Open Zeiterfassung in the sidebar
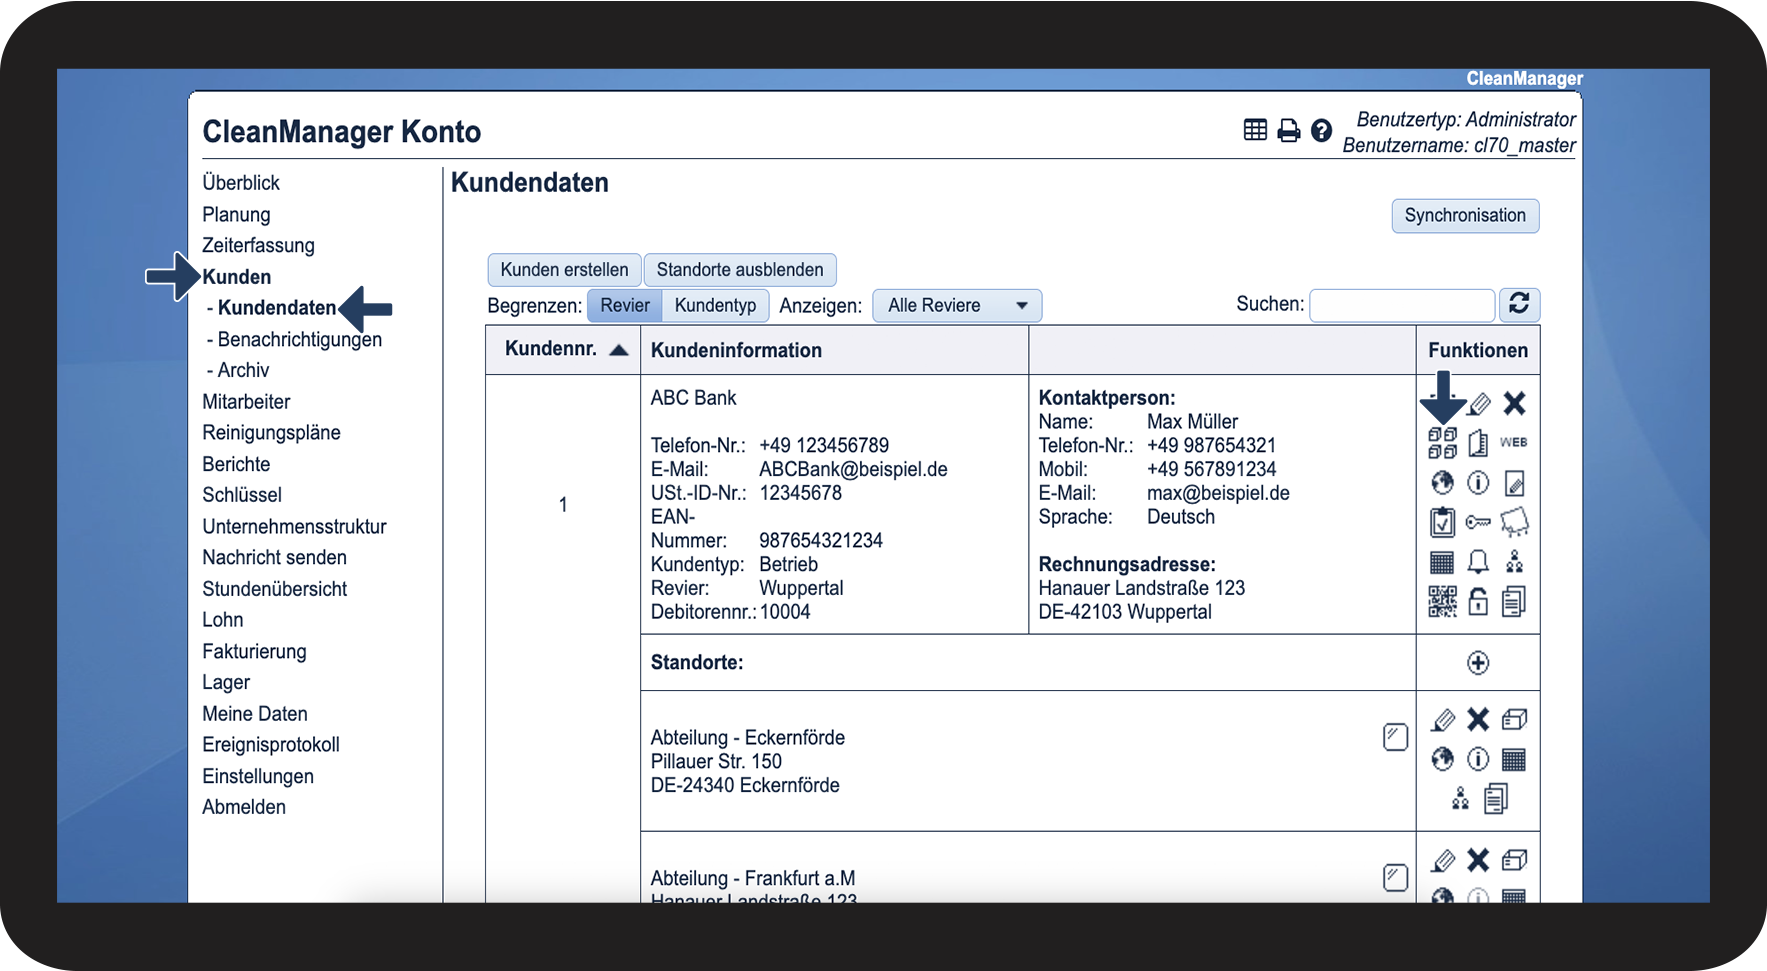Viewport: 1767px width, 971px height. pyautogui.click(x=258, y=245)
